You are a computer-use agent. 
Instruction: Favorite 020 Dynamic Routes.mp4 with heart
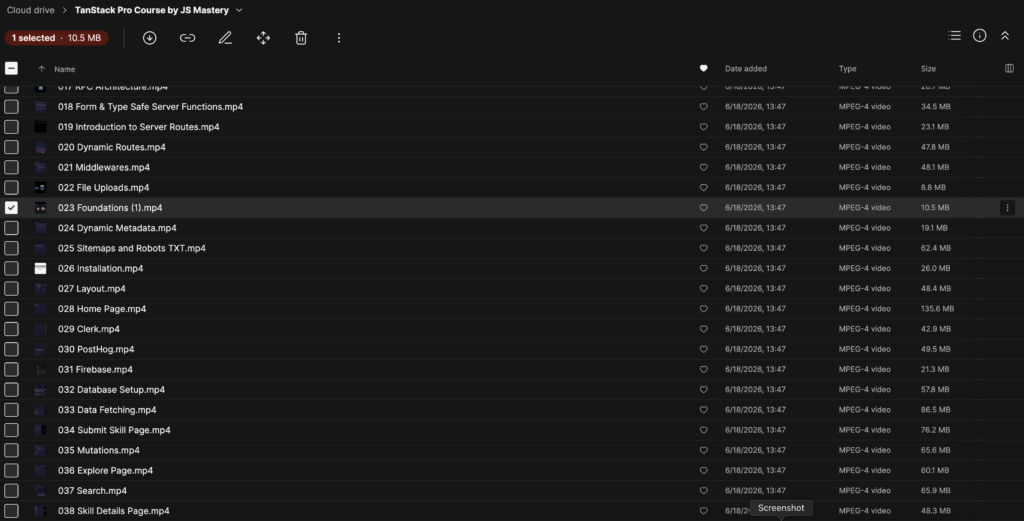703,147
